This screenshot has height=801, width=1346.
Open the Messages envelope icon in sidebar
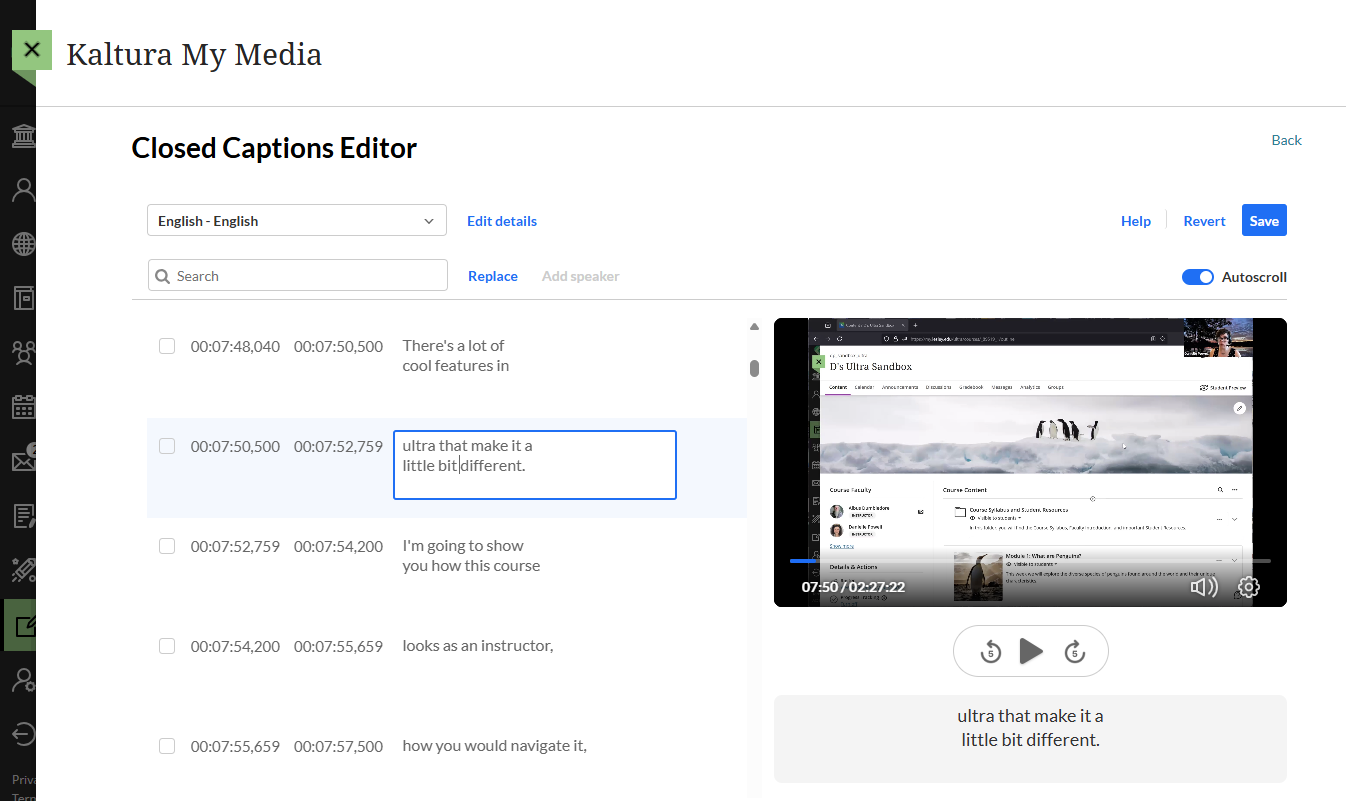(x=23, y=460)
